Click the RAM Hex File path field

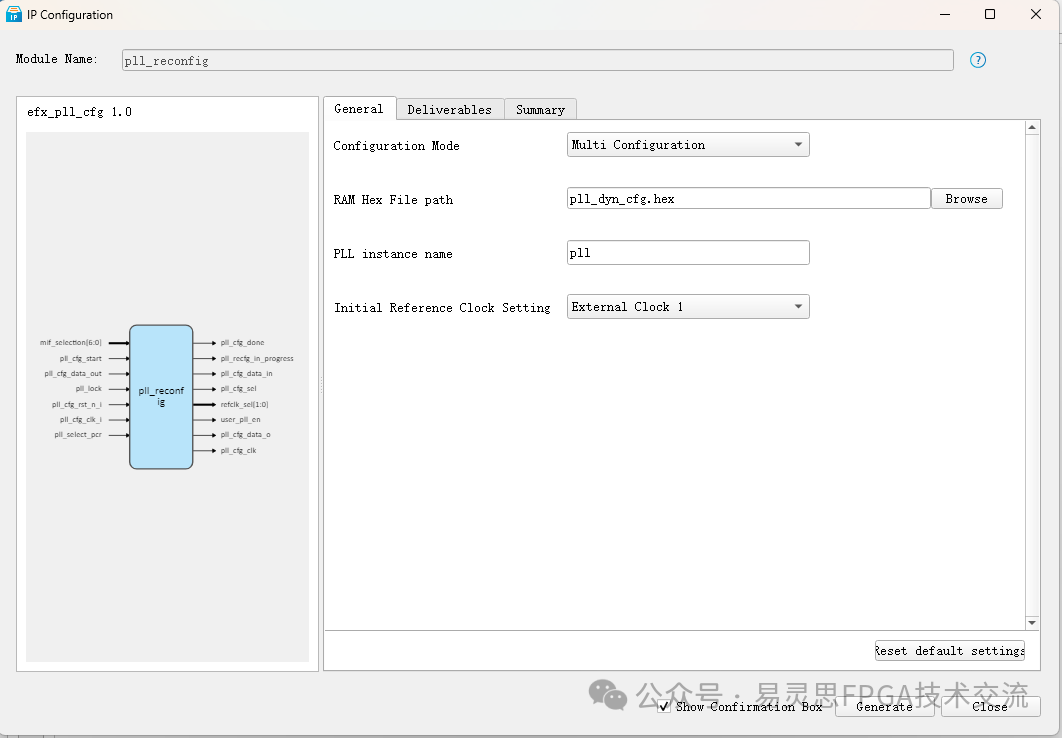(x=748, y=199)
